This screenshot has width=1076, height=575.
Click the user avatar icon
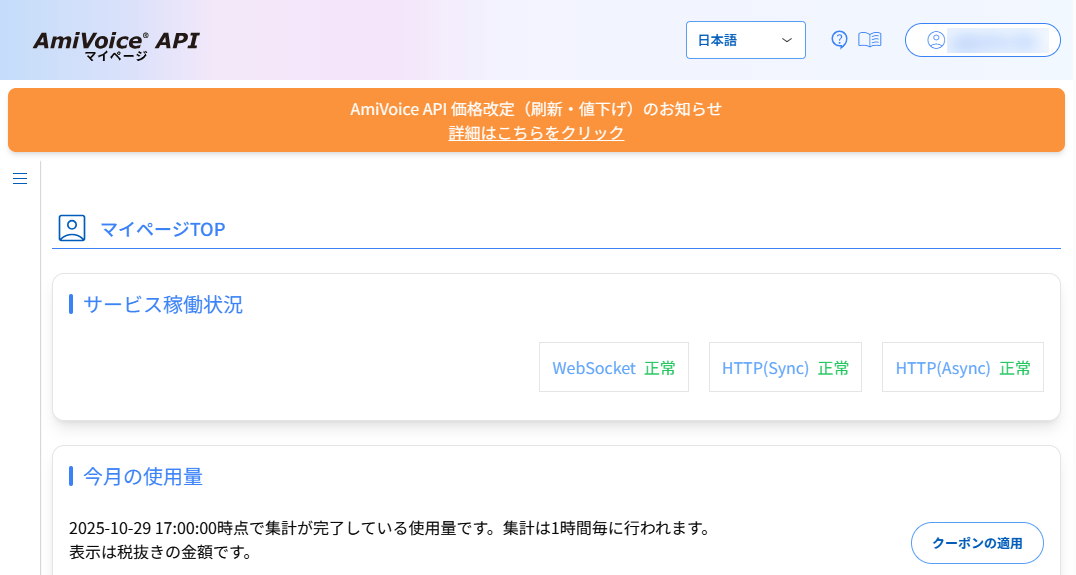click(936, 40)
